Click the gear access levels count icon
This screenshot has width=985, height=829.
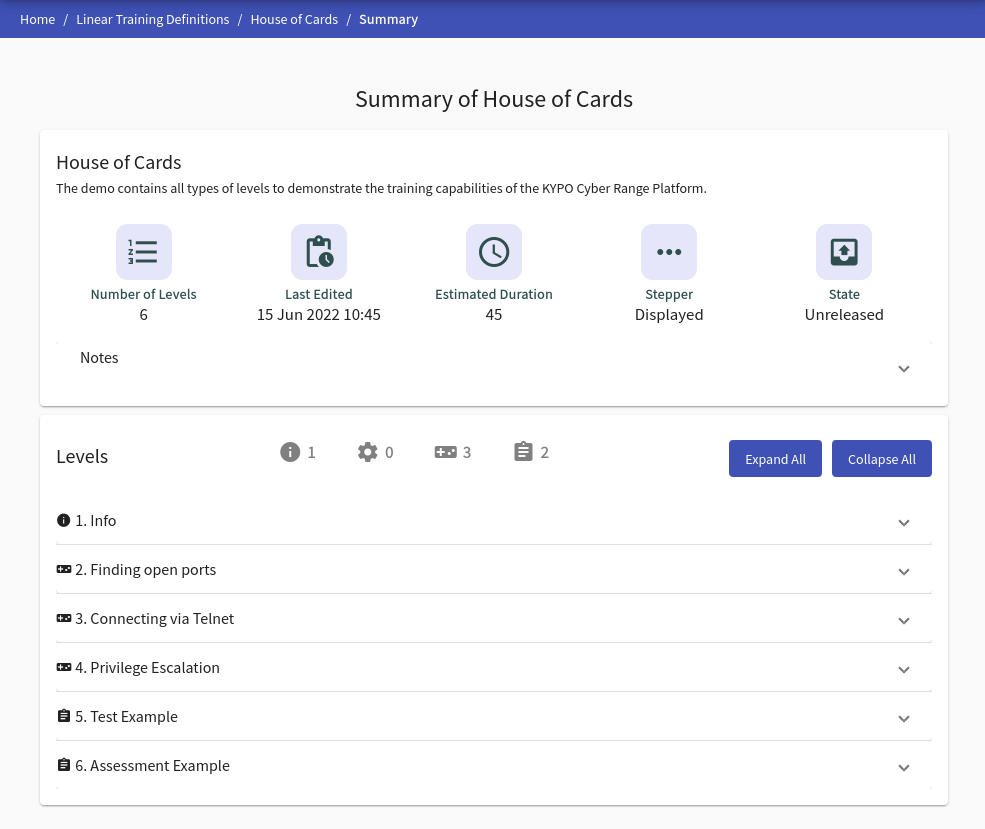coord(367,452)
